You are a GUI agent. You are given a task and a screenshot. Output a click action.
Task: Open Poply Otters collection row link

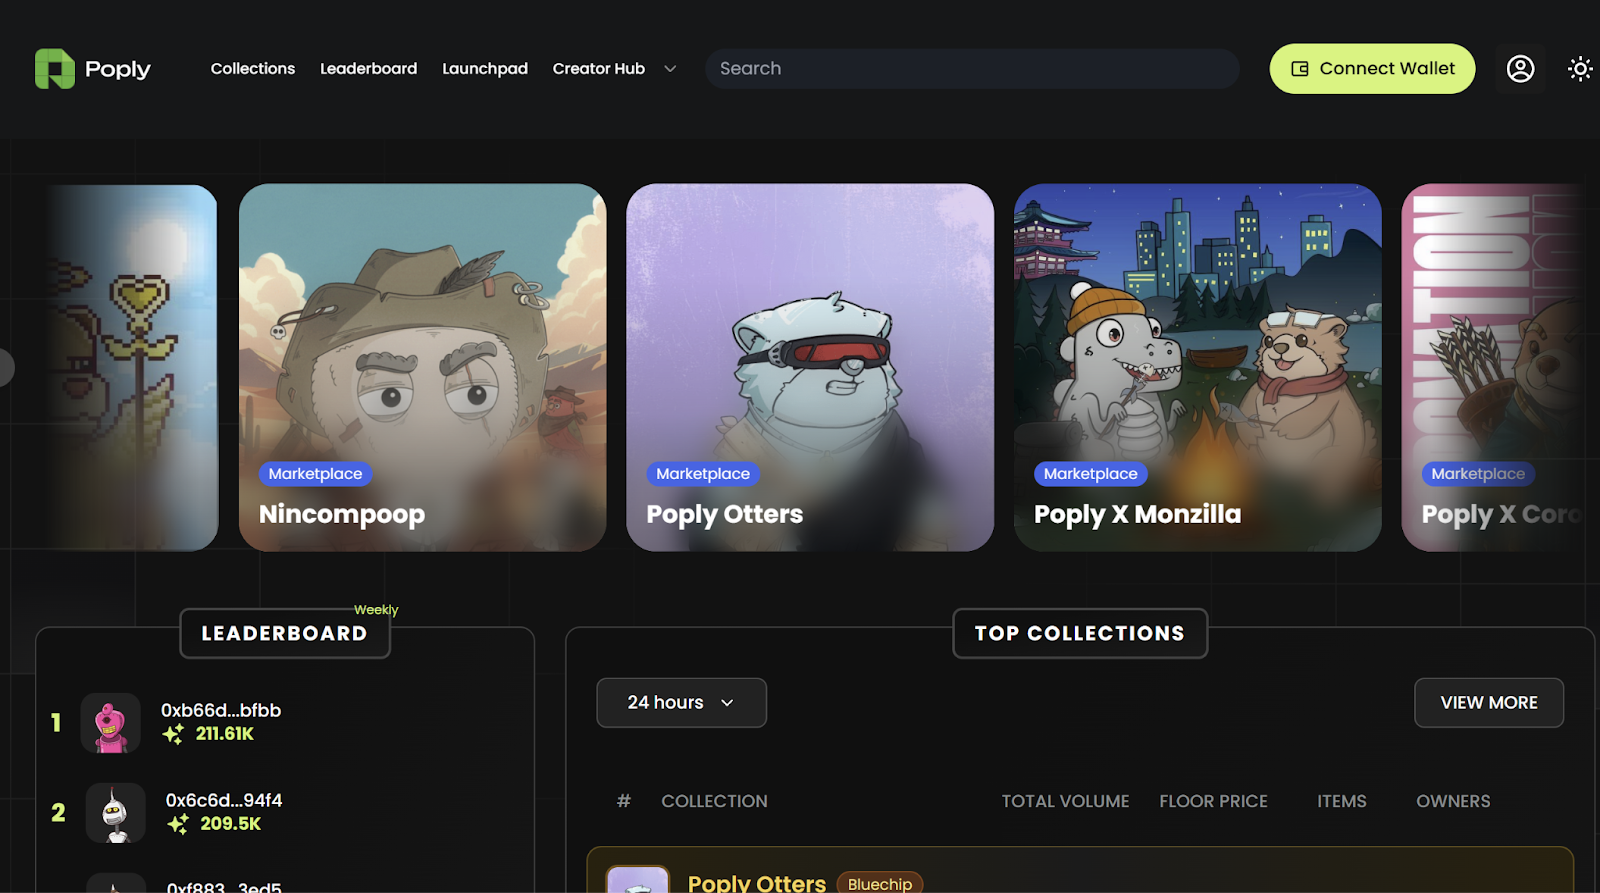[757, 883]
